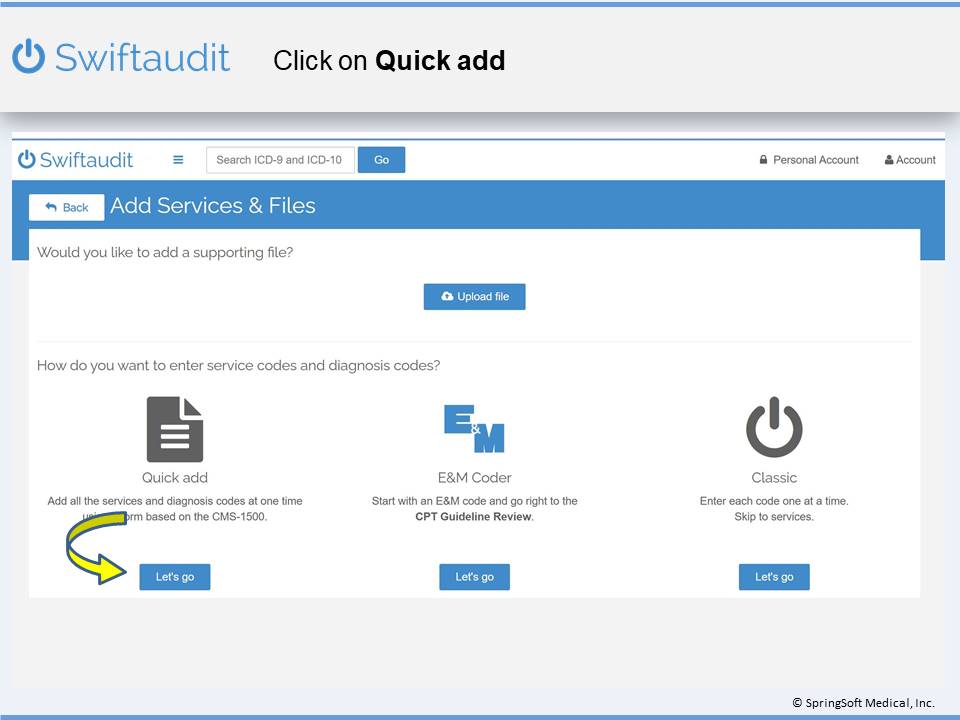This screenshot has width=960, height=720.
Task: Click the E&M Coder heading text
Action: (474, 478)
